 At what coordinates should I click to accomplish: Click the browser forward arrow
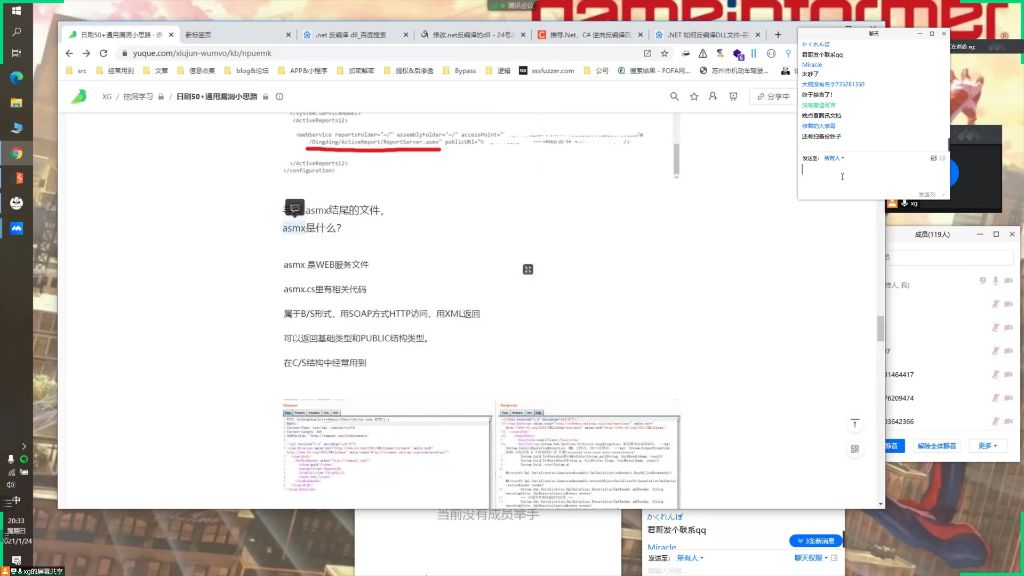86,54
